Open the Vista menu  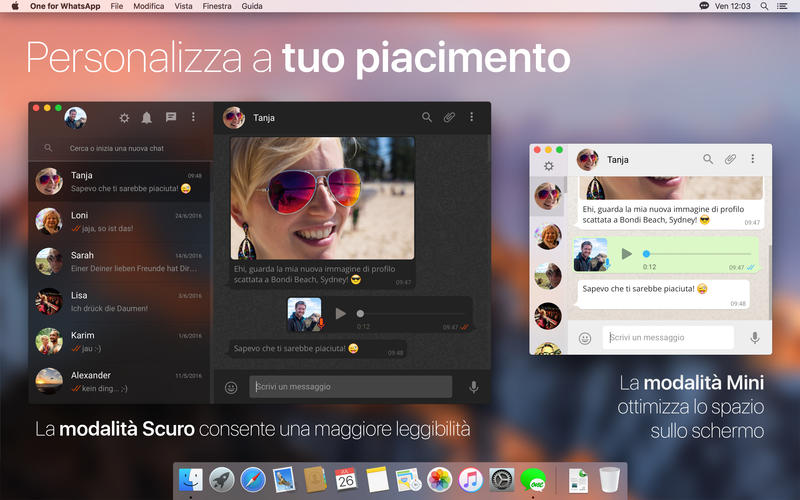coord(183,6)
